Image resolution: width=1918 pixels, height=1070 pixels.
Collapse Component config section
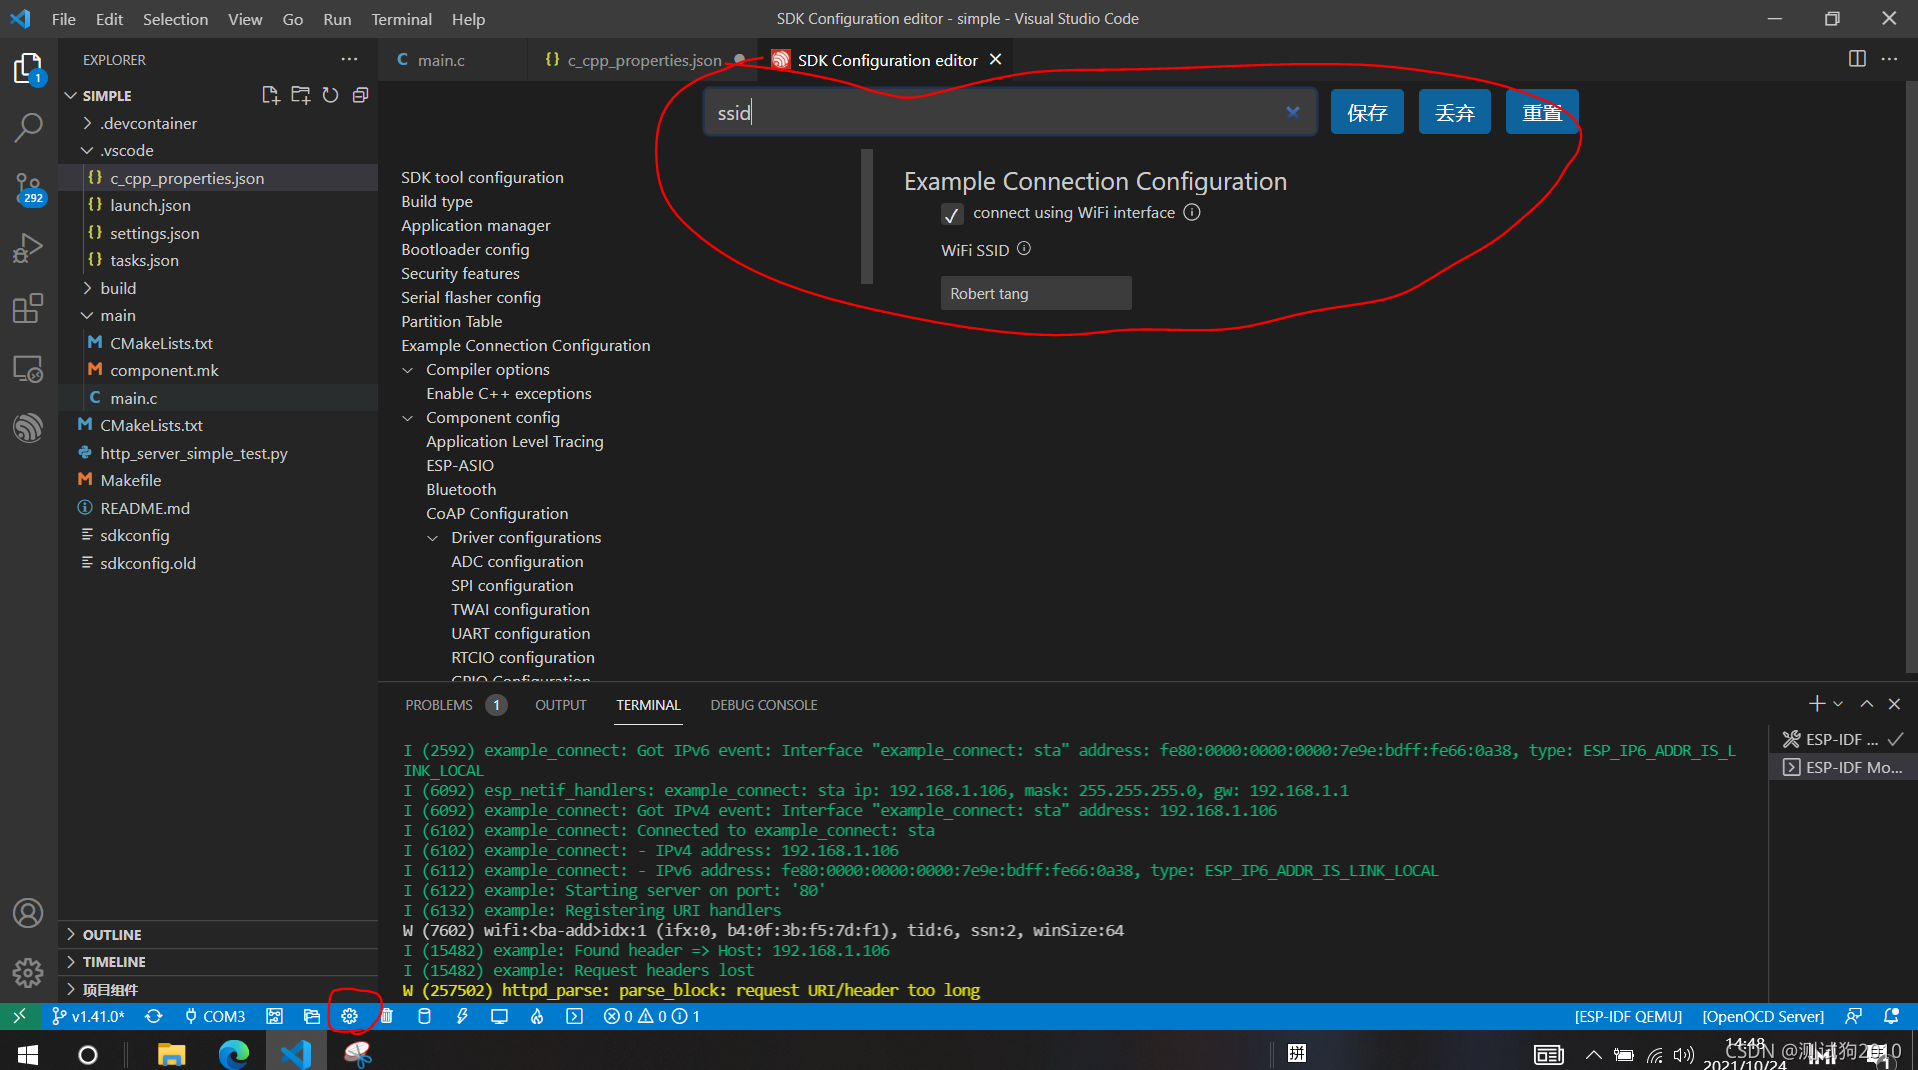coord(408,418)
